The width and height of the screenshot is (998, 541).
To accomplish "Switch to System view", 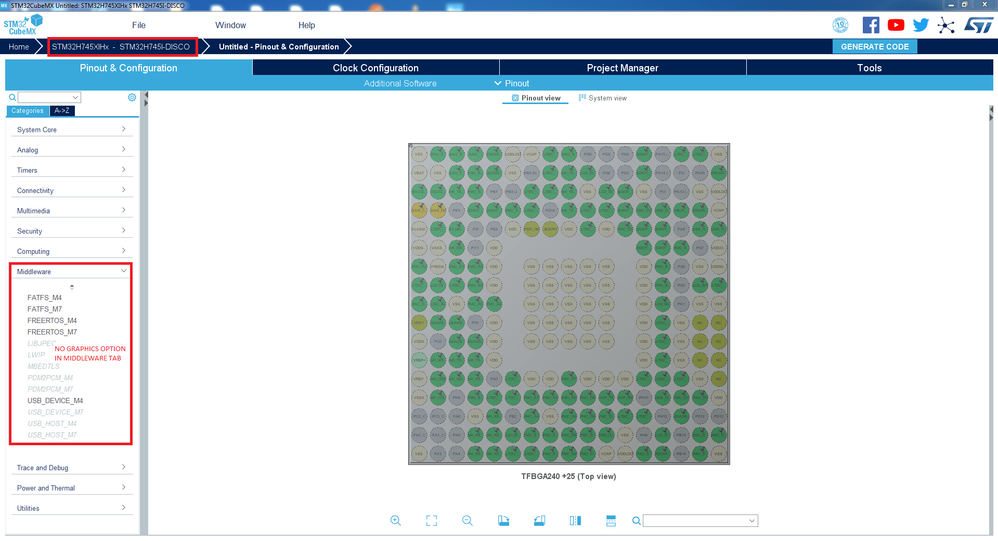I will (603, 98).
